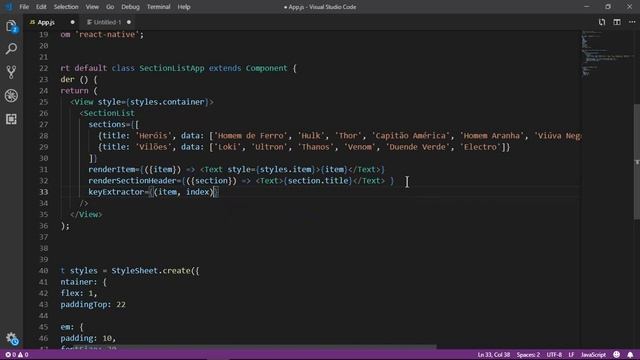The image size is (640, 360).
Task: Open the Manage gear icon
Action: pos(11,338)
